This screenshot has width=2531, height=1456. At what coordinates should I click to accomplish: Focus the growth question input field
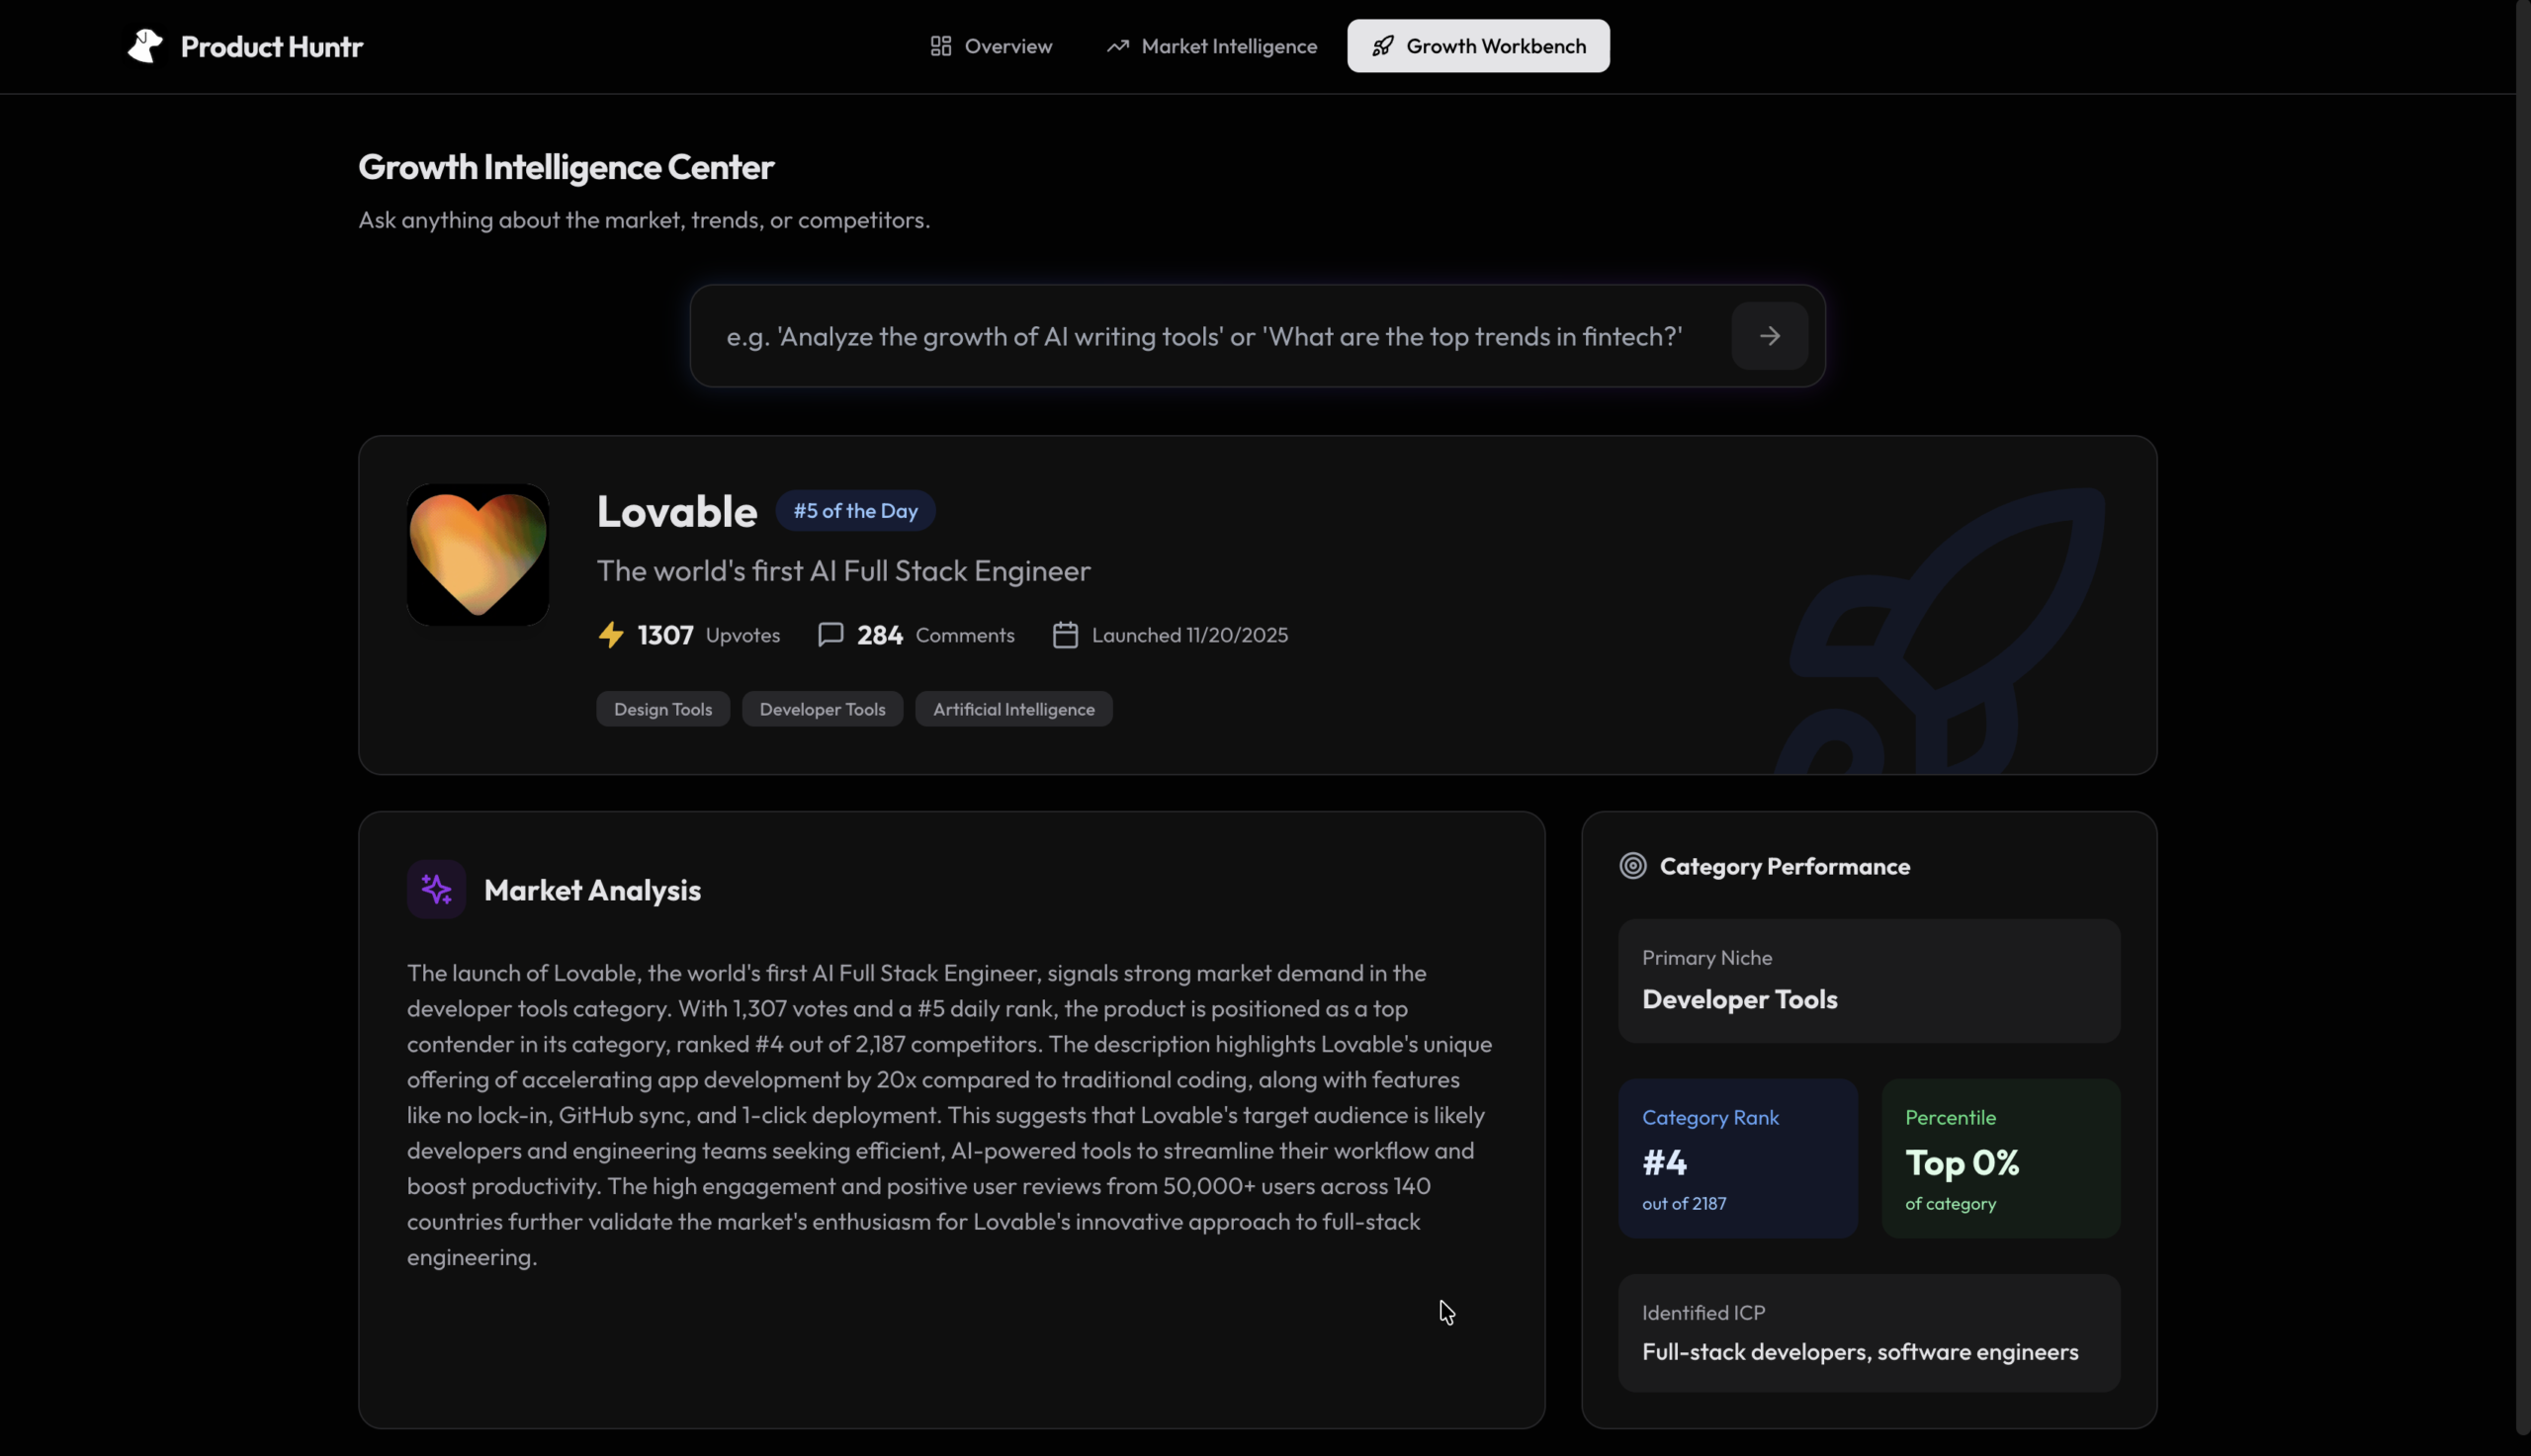(x=1204, y=336)
